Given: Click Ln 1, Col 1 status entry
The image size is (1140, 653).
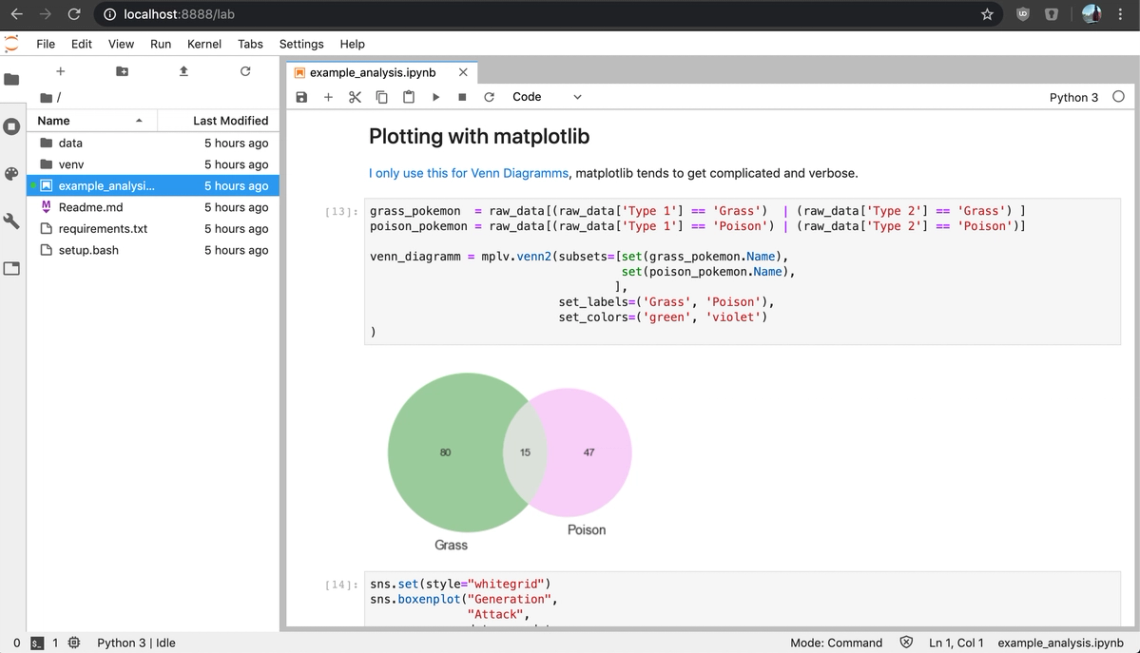Looking at the screenshot, I should click(x=956, y=643).
